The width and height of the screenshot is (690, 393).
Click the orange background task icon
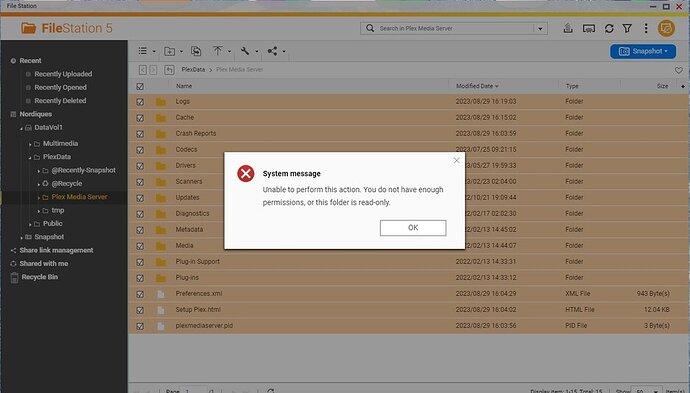coord(666,29)
